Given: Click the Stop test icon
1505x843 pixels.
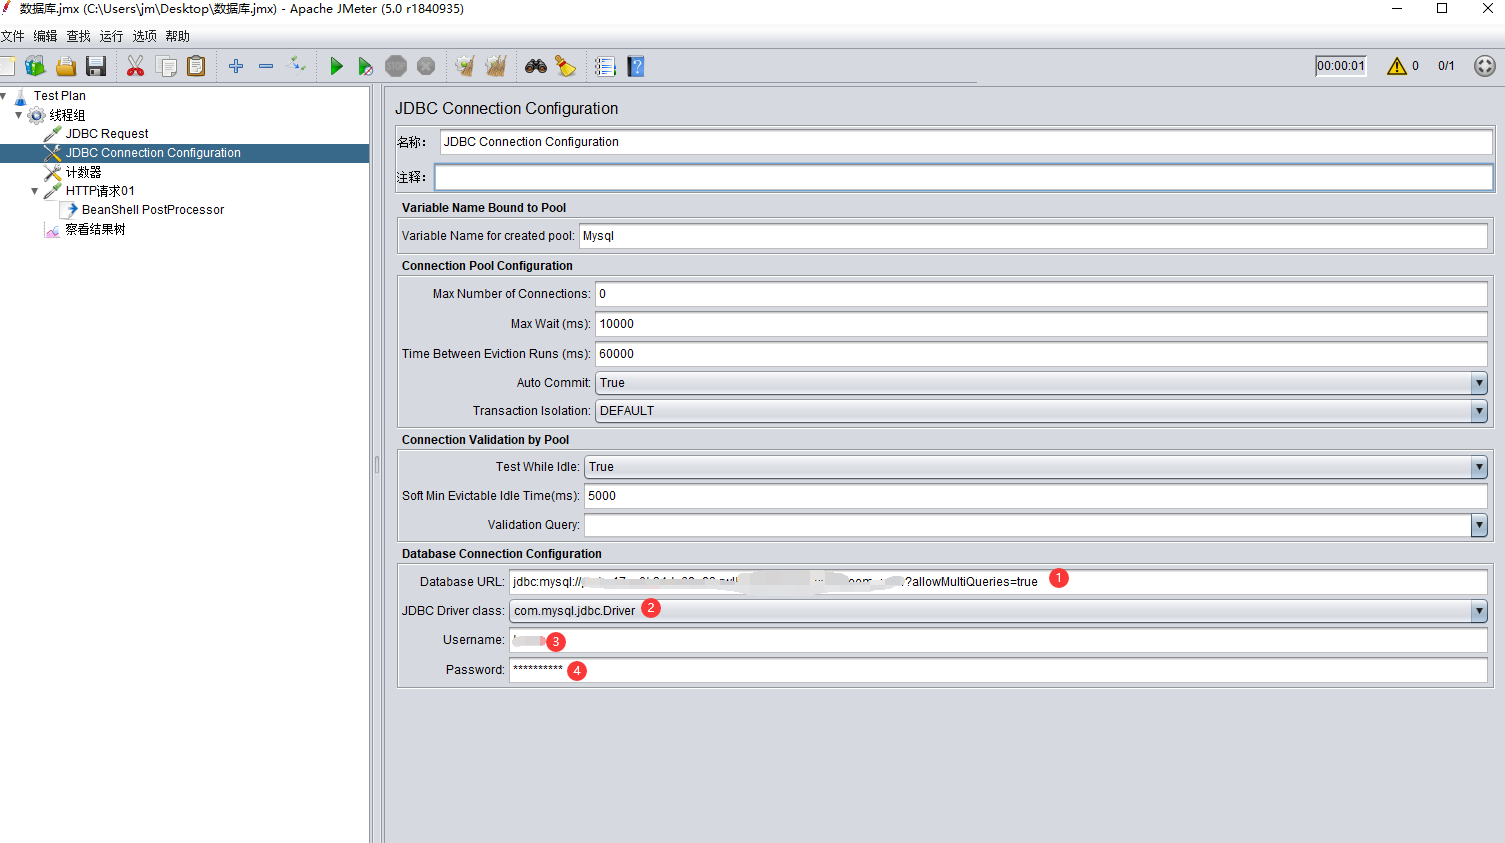Looking at the screenshot, I should point(396,66).
